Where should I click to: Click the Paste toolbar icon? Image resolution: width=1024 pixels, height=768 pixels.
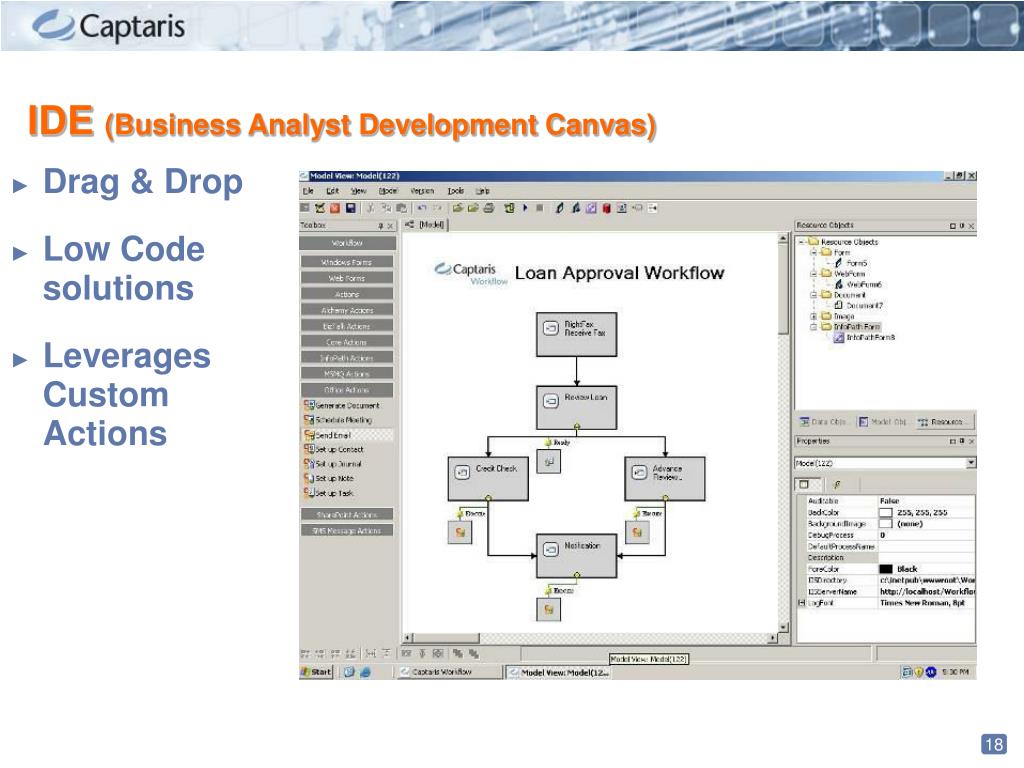401,208
